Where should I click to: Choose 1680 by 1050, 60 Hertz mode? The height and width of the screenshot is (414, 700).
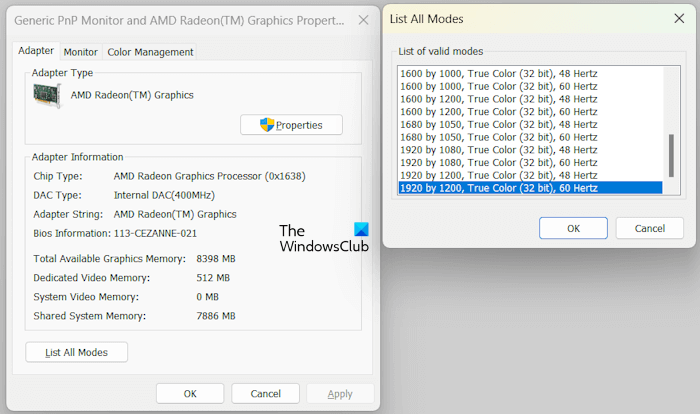(498, 137)
